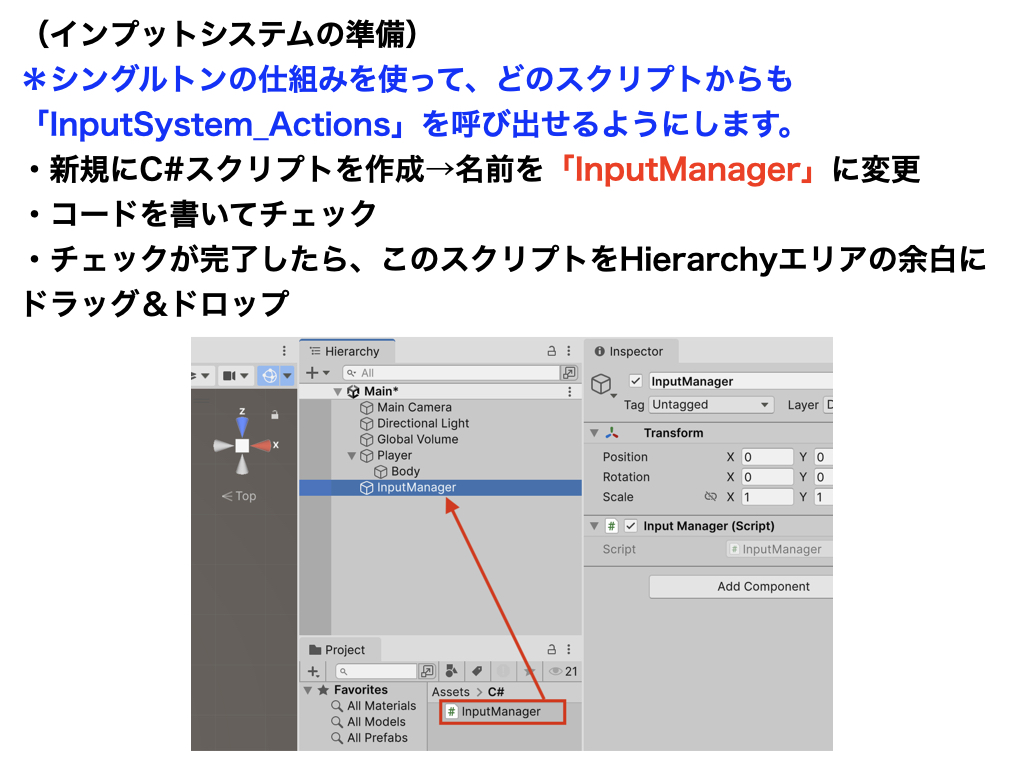Click the Project tab
This screenshot has width=1024, height=768.
pyautogui.click(x=338, y=650)
